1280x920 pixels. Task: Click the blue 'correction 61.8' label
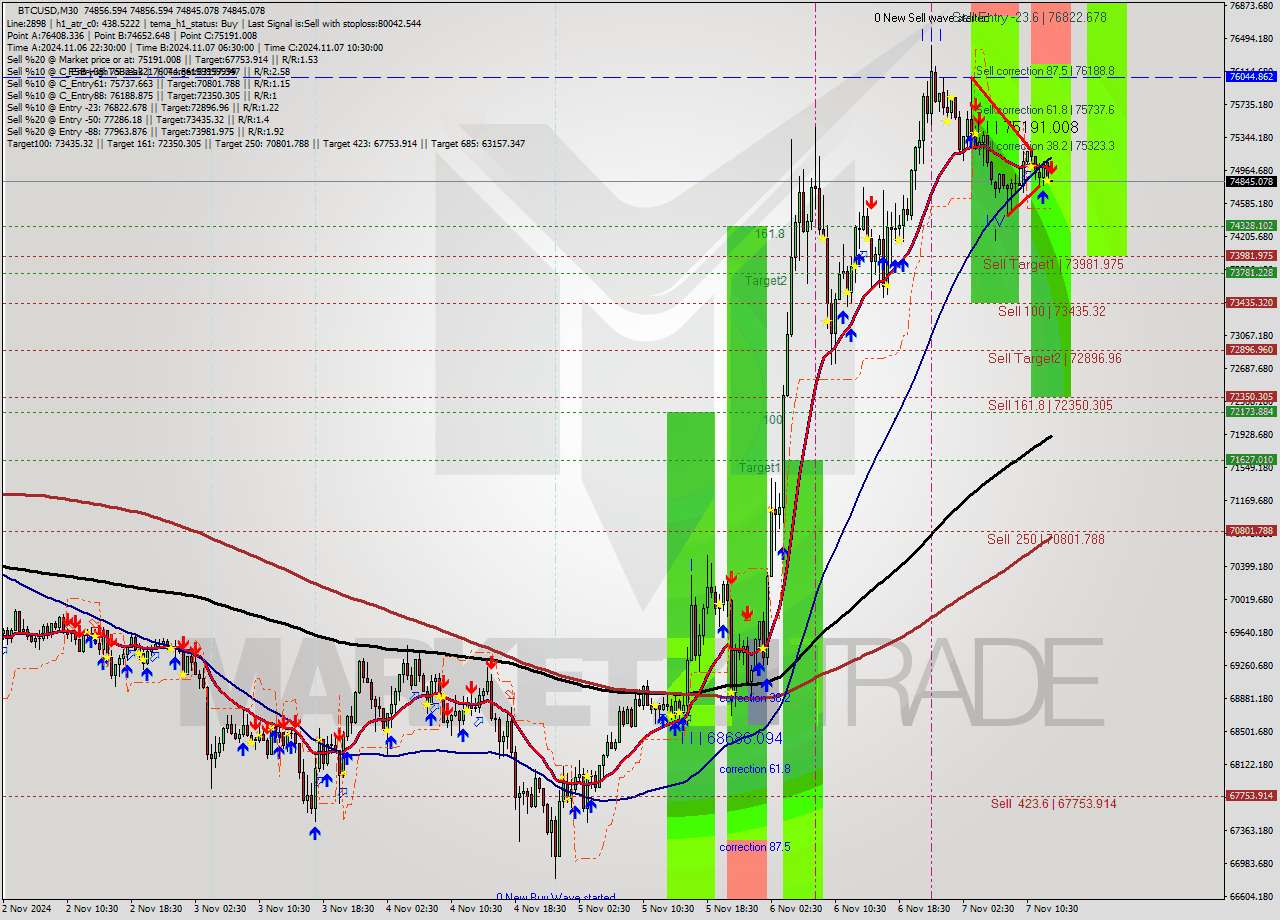(x=755, y=769)
